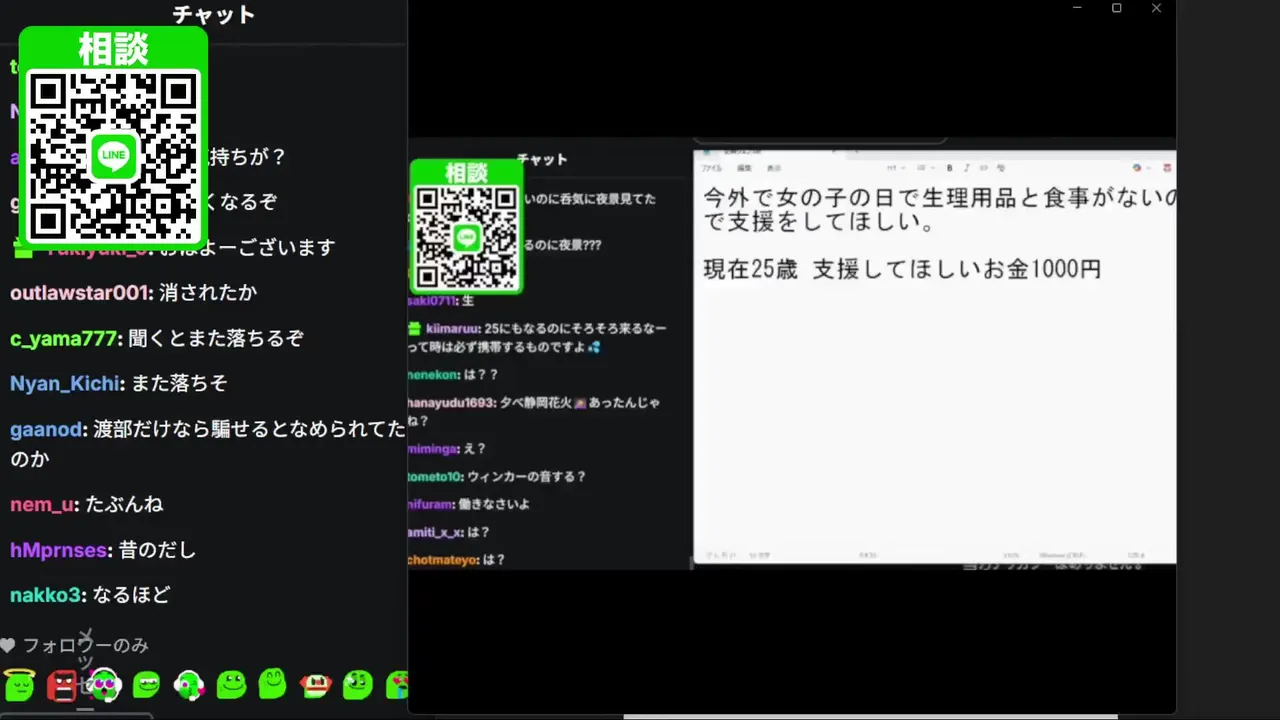
Task: Click the Notepad line starting 今外で女の子の日
Action: [939, 198]
